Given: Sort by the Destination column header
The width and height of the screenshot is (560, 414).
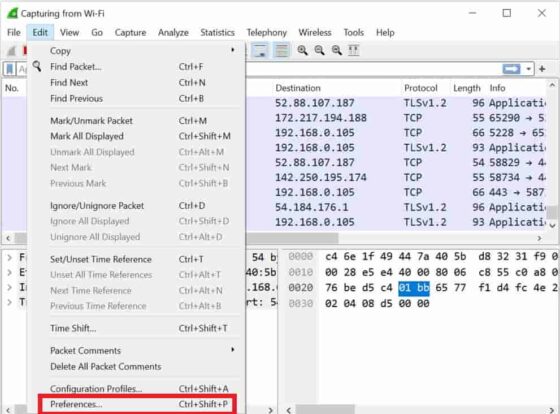Looking at the screenshot, I should pos(298,88).
